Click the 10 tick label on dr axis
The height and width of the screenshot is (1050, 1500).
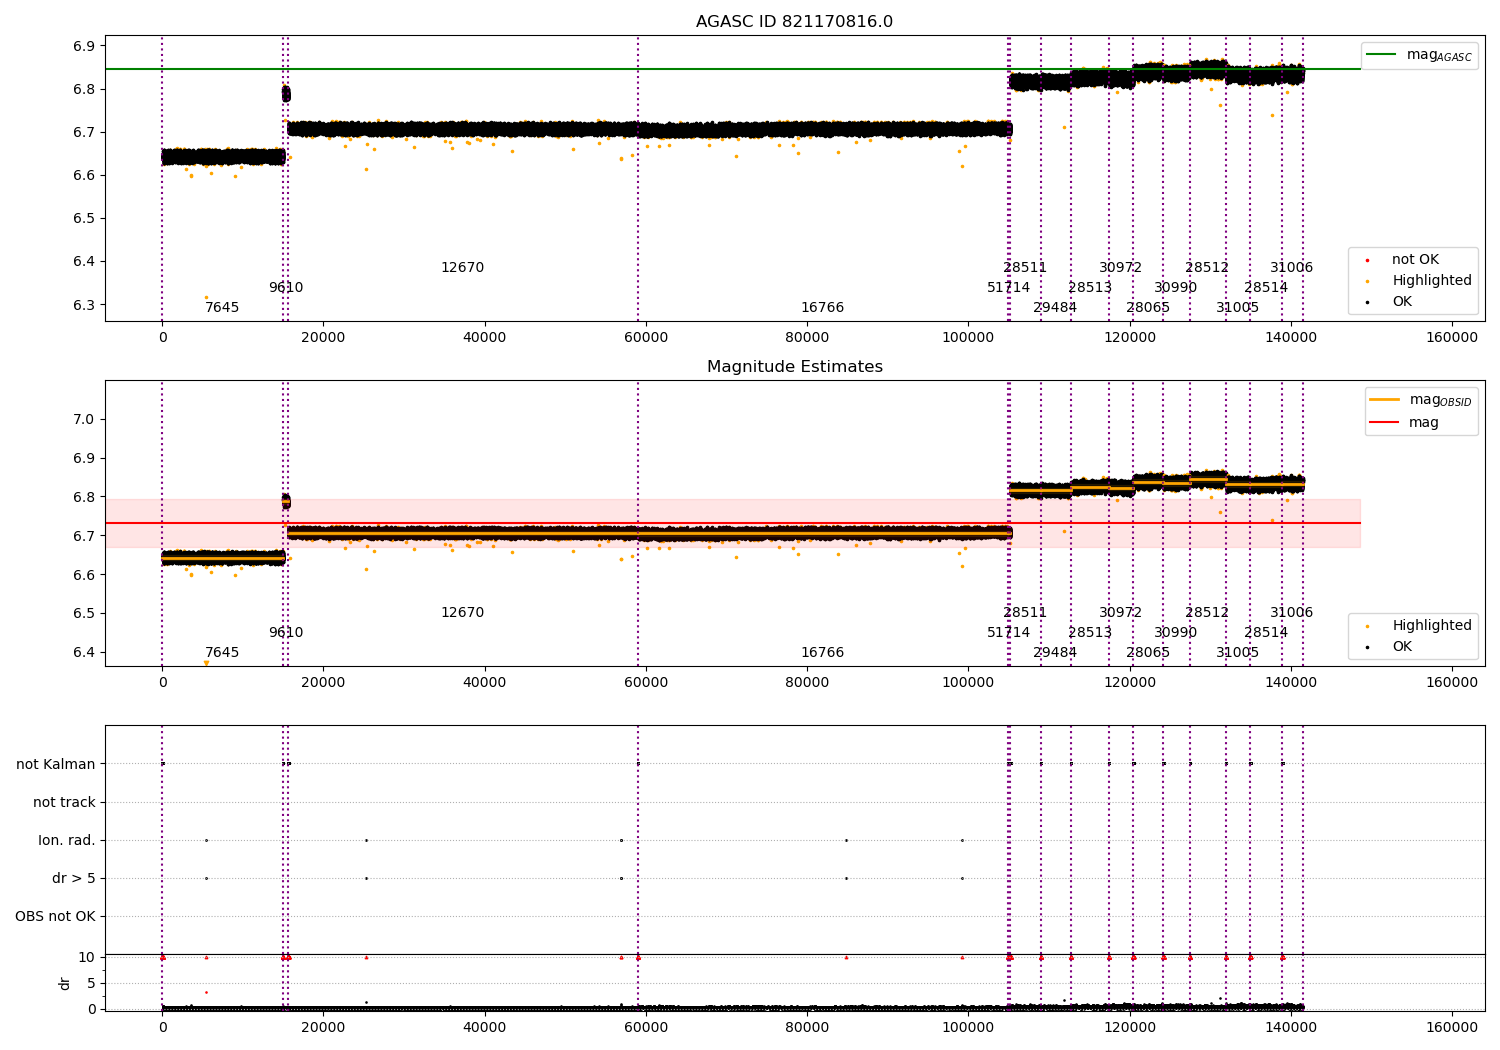pyautogui.click(x=87, y=957)
